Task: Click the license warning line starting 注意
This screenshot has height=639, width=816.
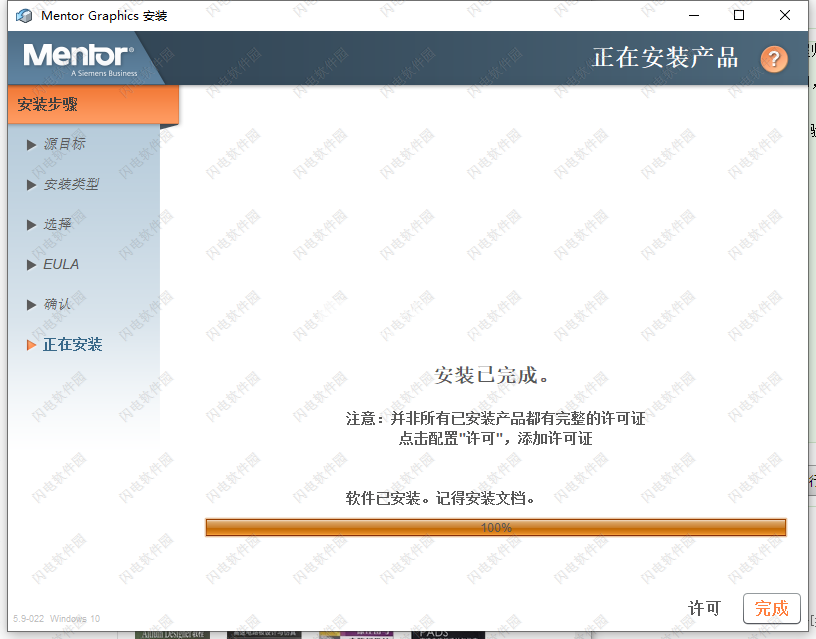Action: (495, 418)
